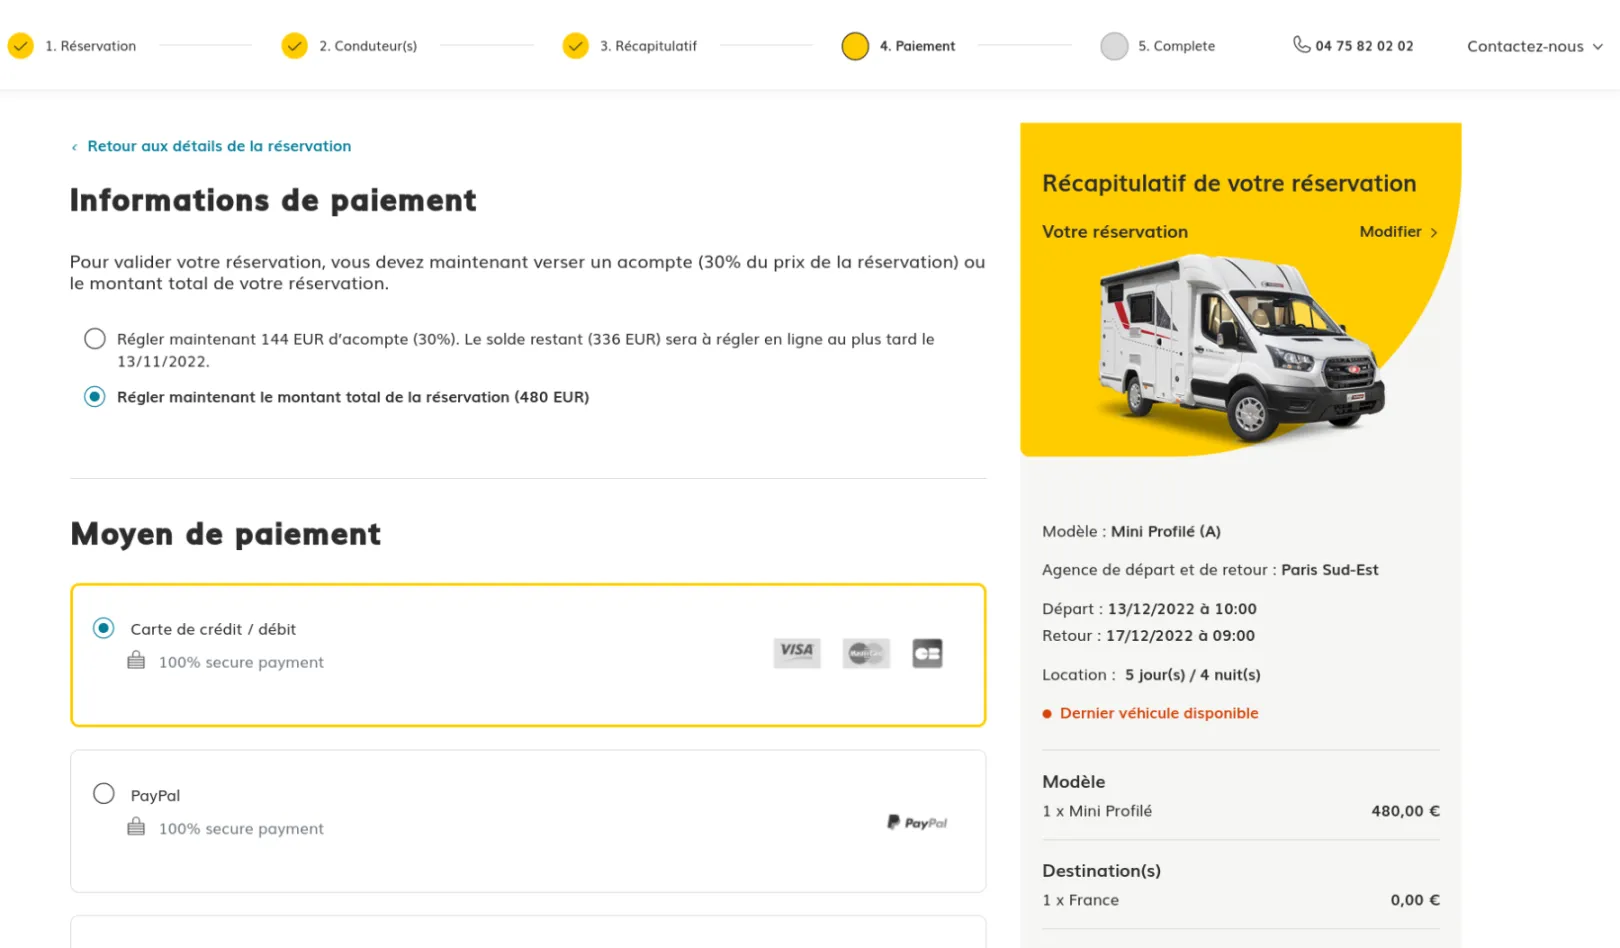The width and height of the screenshot is (1620, 948).
Task: Click departure date '13/12/2022 à 10:00'
Action: [x=1182, y=609]
